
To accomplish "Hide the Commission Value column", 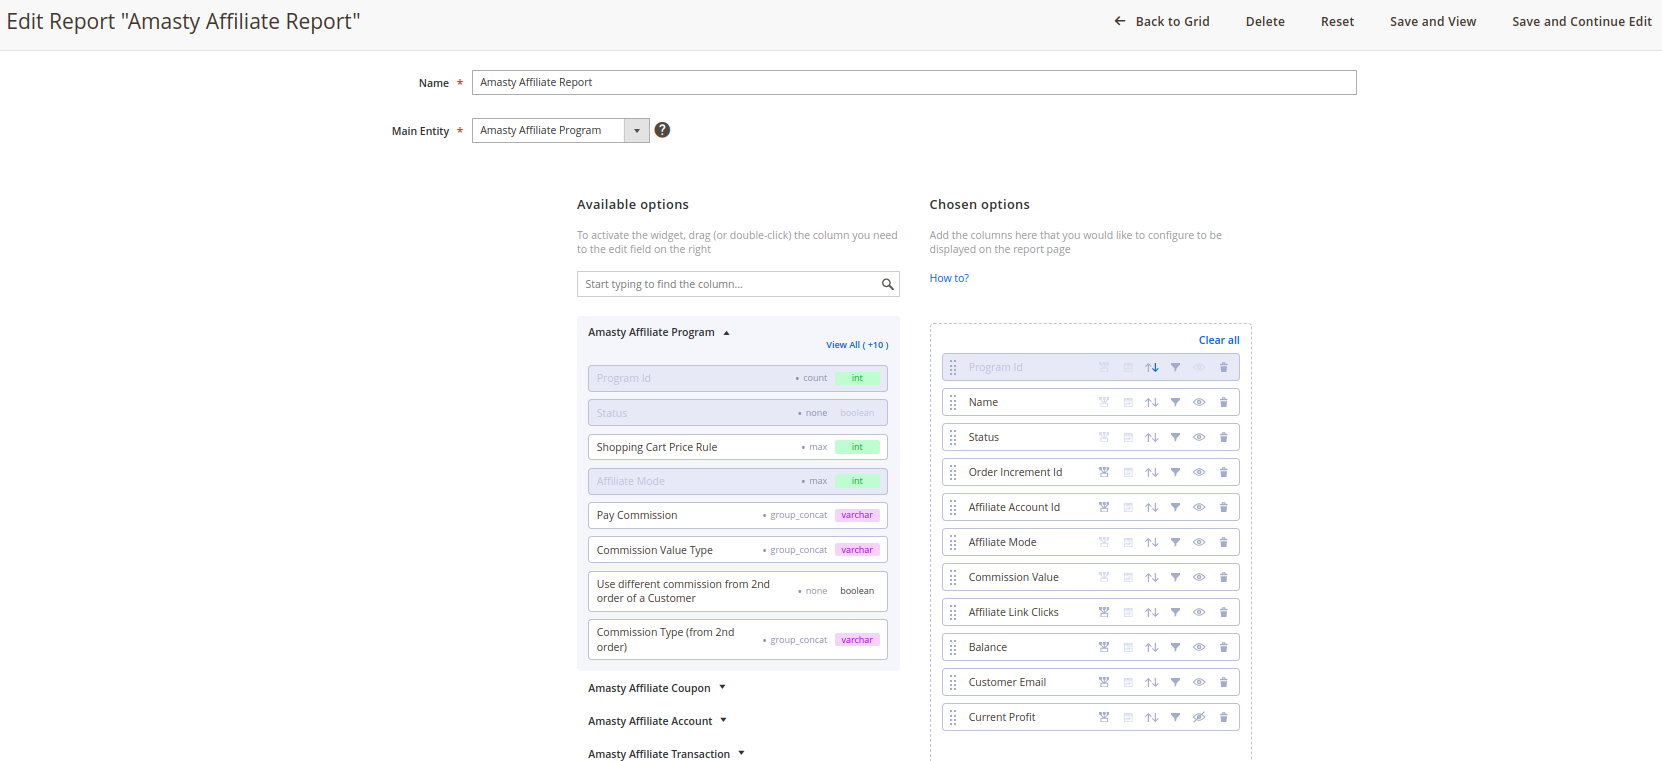I will pos(1199,577).
